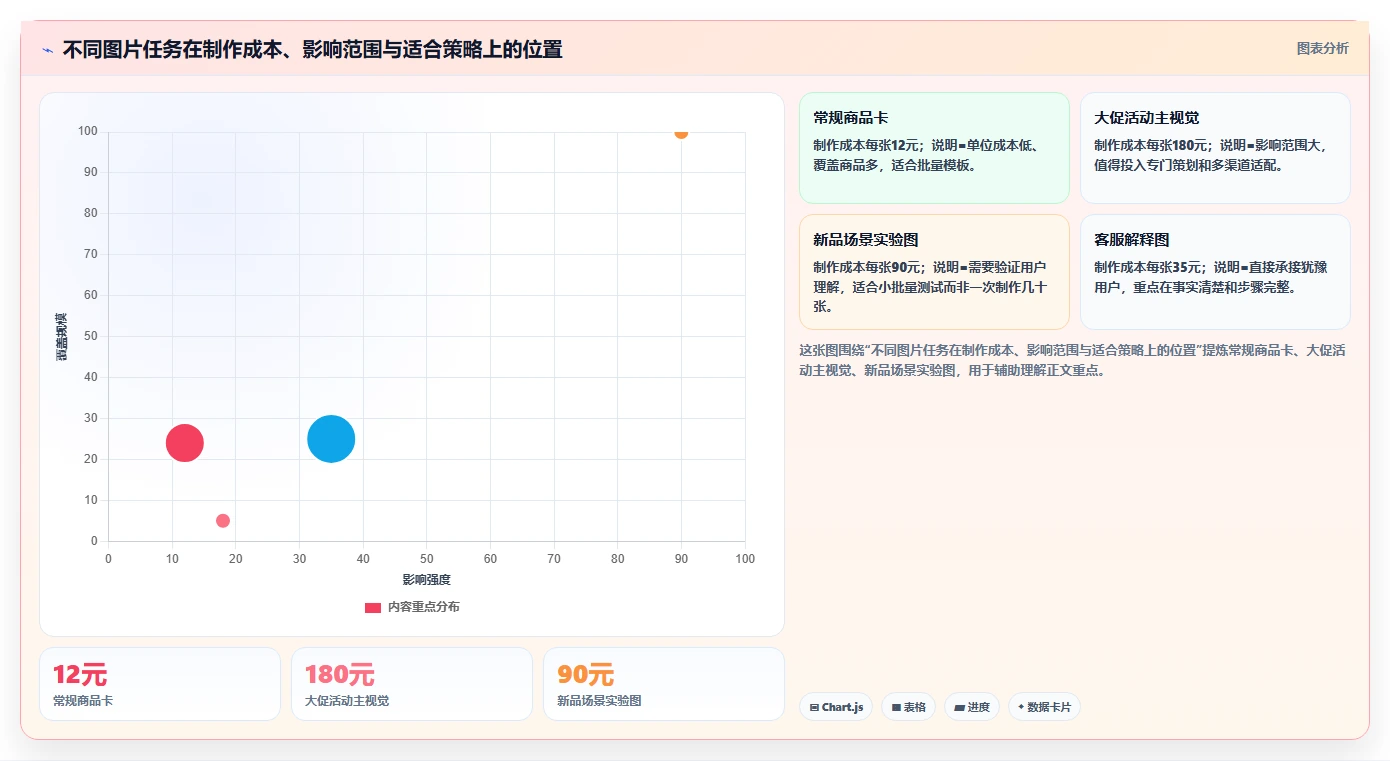
Task: Click 大促活动主视觉 label under 180元
Action: [x=347, y=701]
